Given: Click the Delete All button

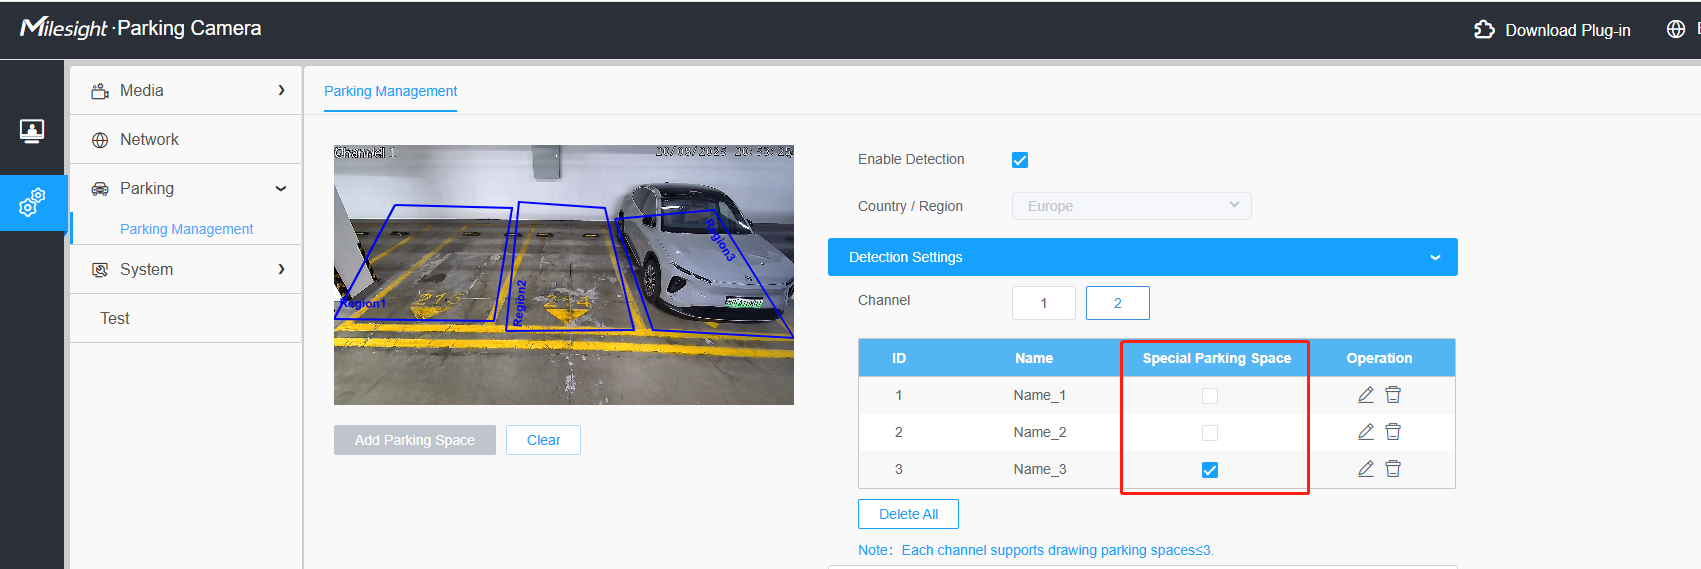Looking at the screenshot, I should point(908,514).
